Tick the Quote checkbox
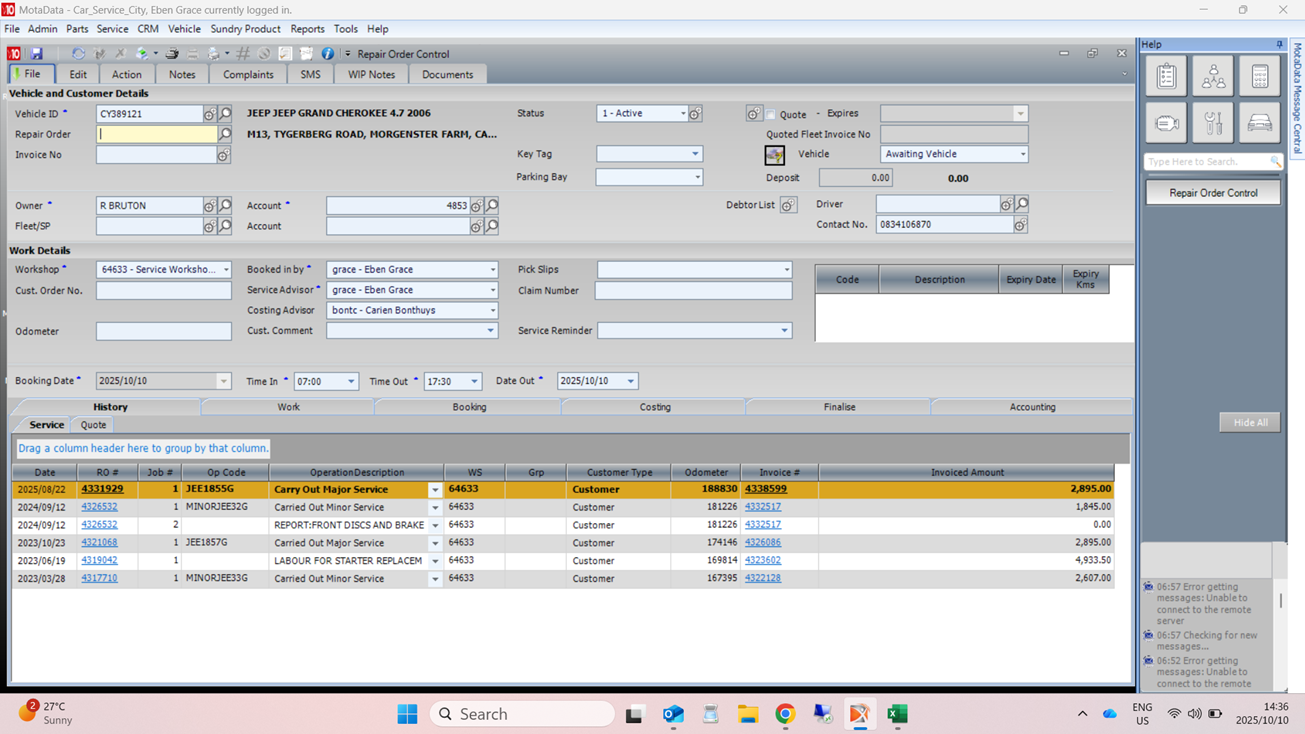 771,115
